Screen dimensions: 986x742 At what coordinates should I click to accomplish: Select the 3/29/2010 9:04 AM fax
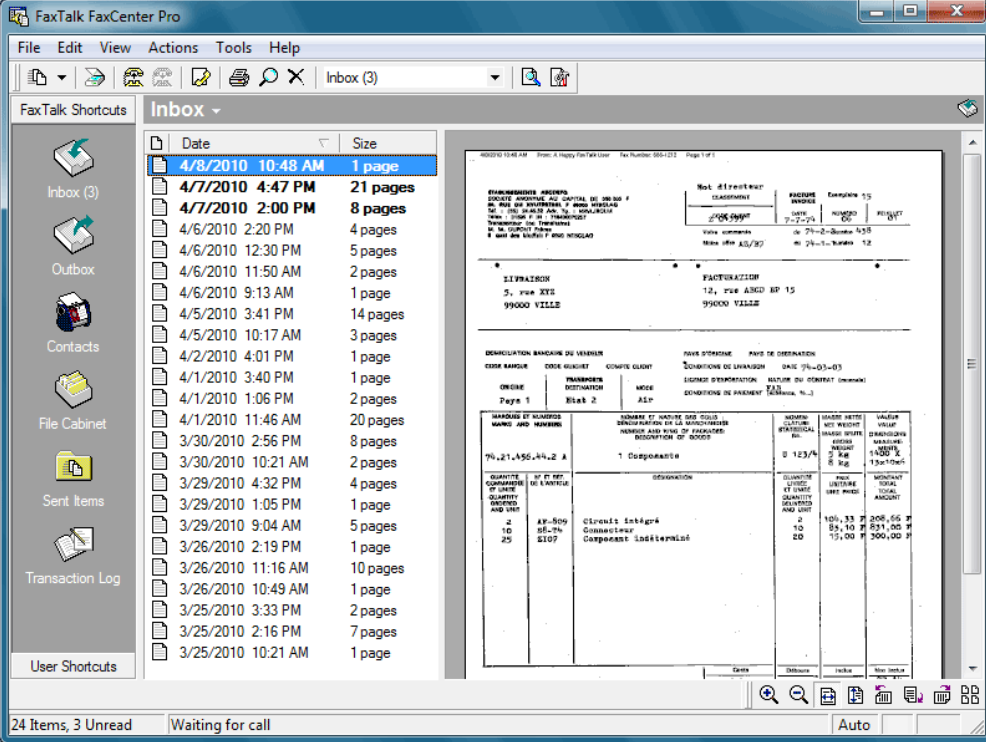click(x=292, y=526)
